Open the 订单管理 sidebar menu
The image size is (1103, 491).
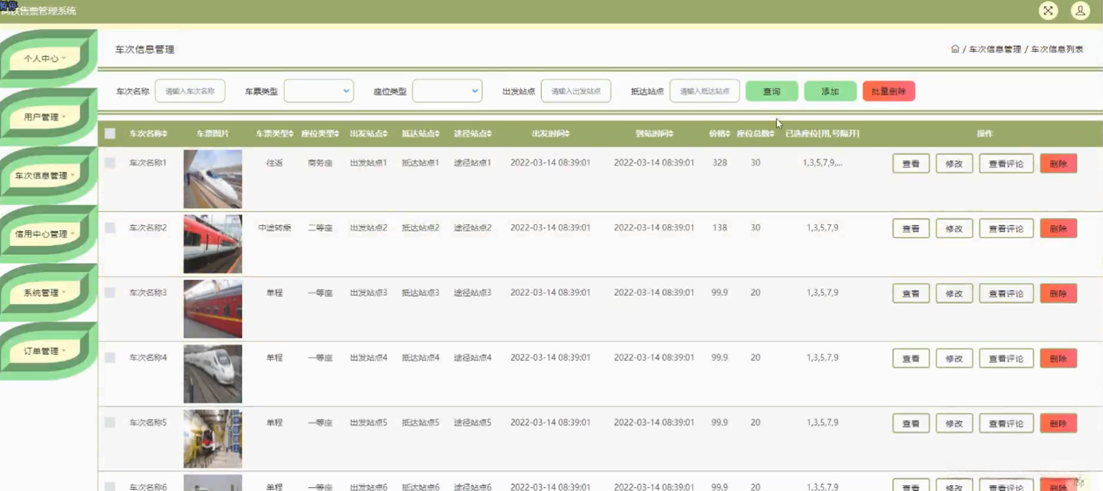pos(45,351)
